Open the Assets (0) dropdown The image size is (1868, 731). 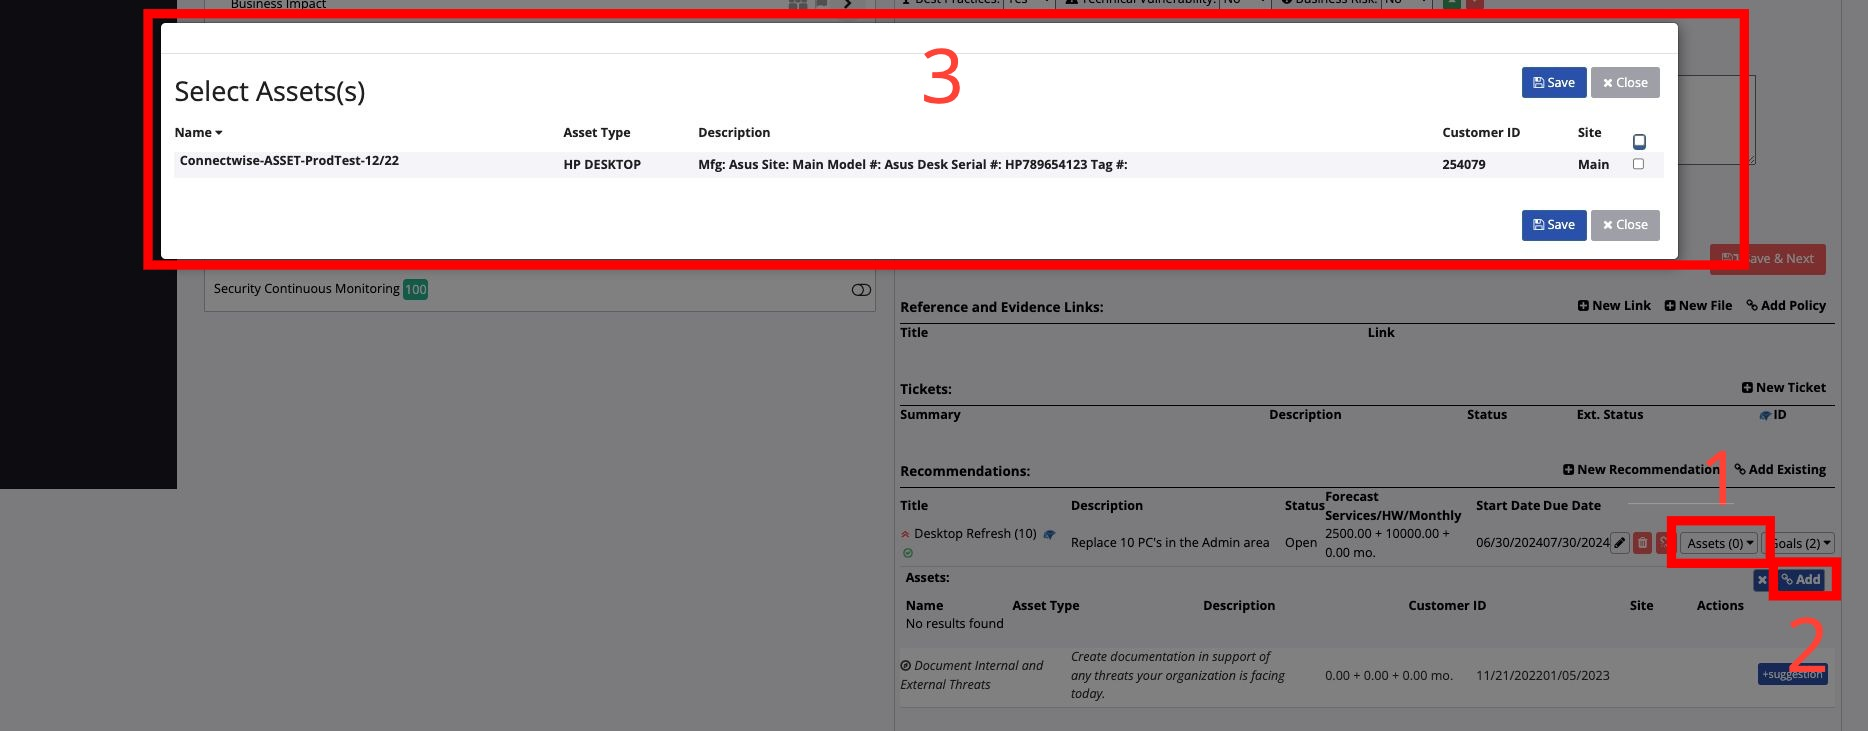click(1720, 543)
